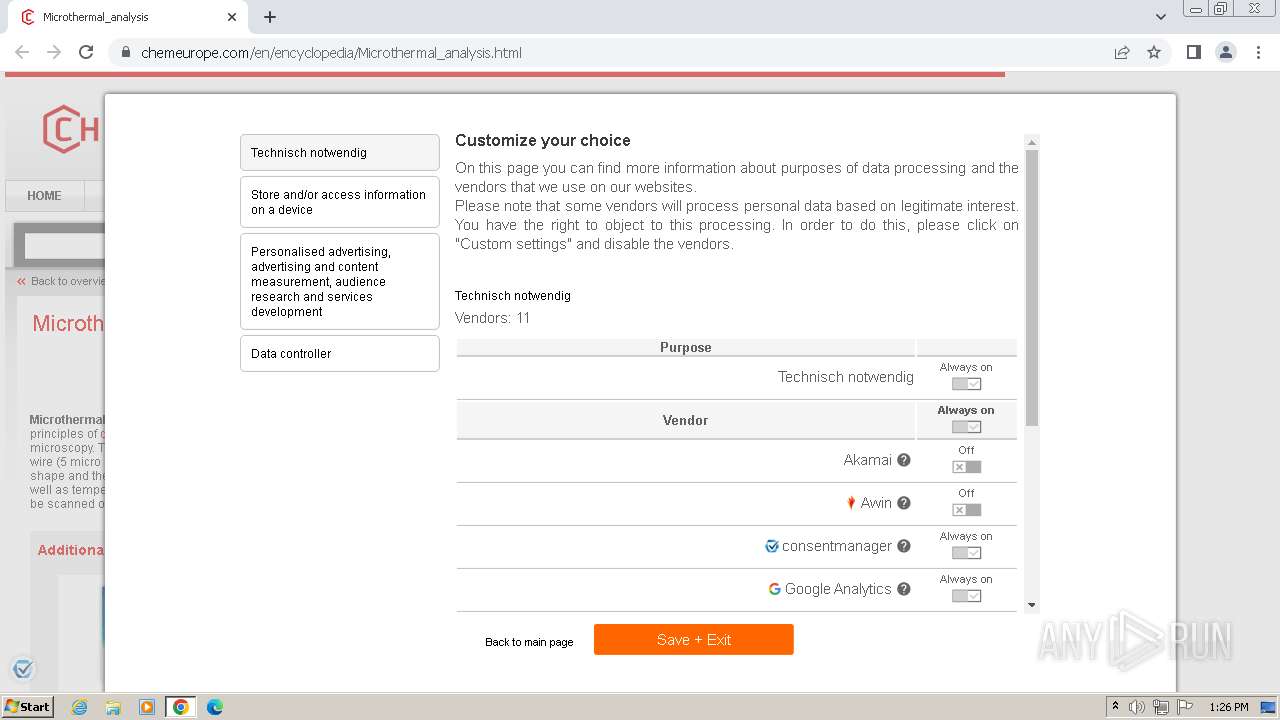Viewport: 1280px width, 720px height.
Task: Click the Awin vendor name
Action: [x=876, y=503]
